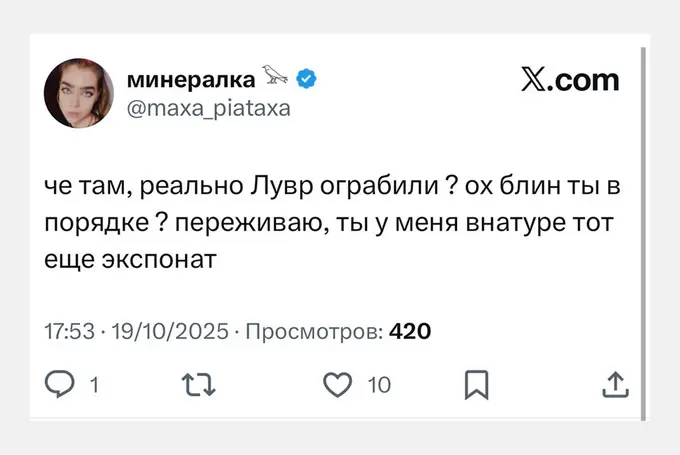Viewport: 680px width, 455px height.
Task: Open the минералка display name
Action: coord(188,79)
